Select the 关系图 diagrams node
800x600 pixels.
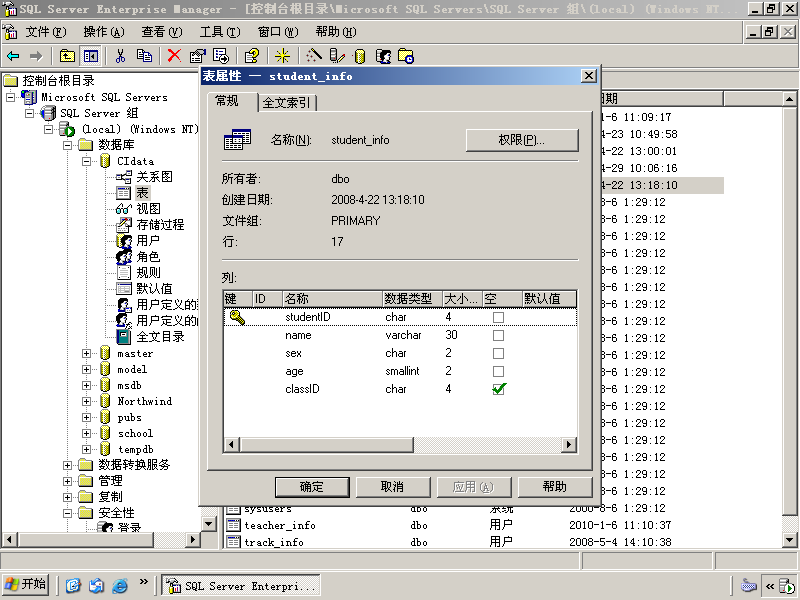coord(145,177)
